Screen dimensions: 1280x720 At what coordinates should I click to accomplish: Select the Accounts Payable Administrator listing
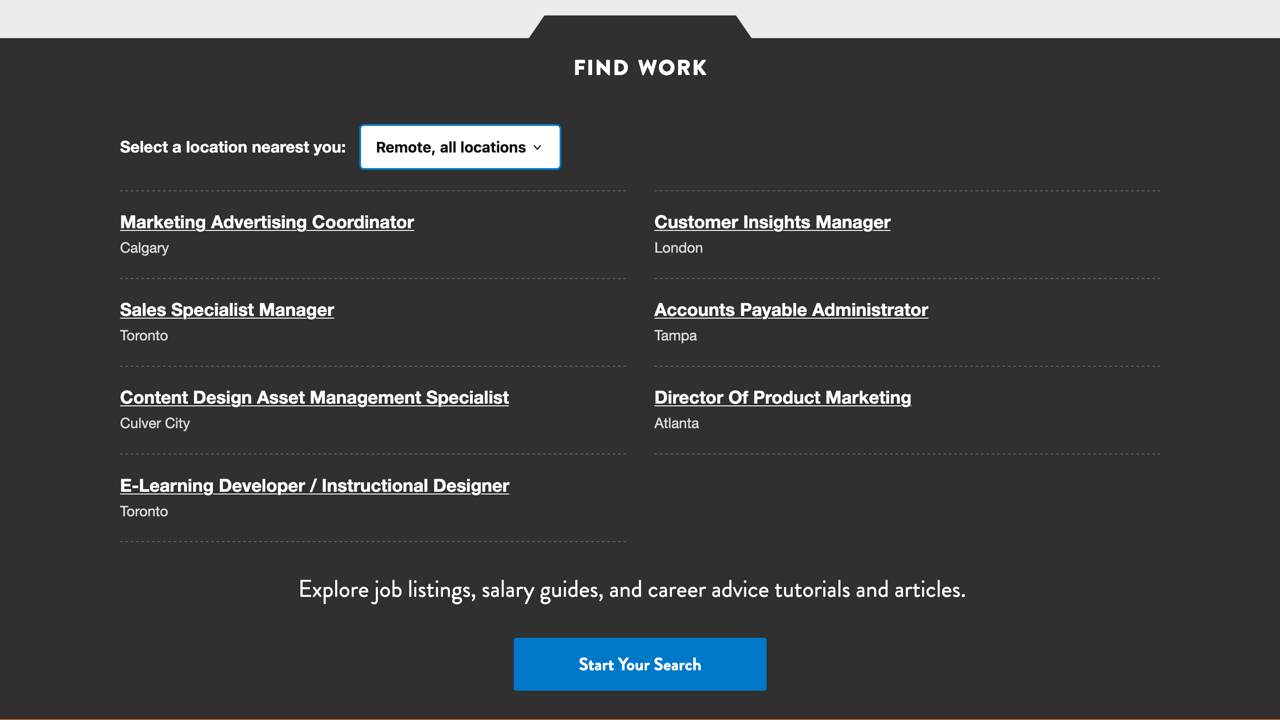pos(791,310)
